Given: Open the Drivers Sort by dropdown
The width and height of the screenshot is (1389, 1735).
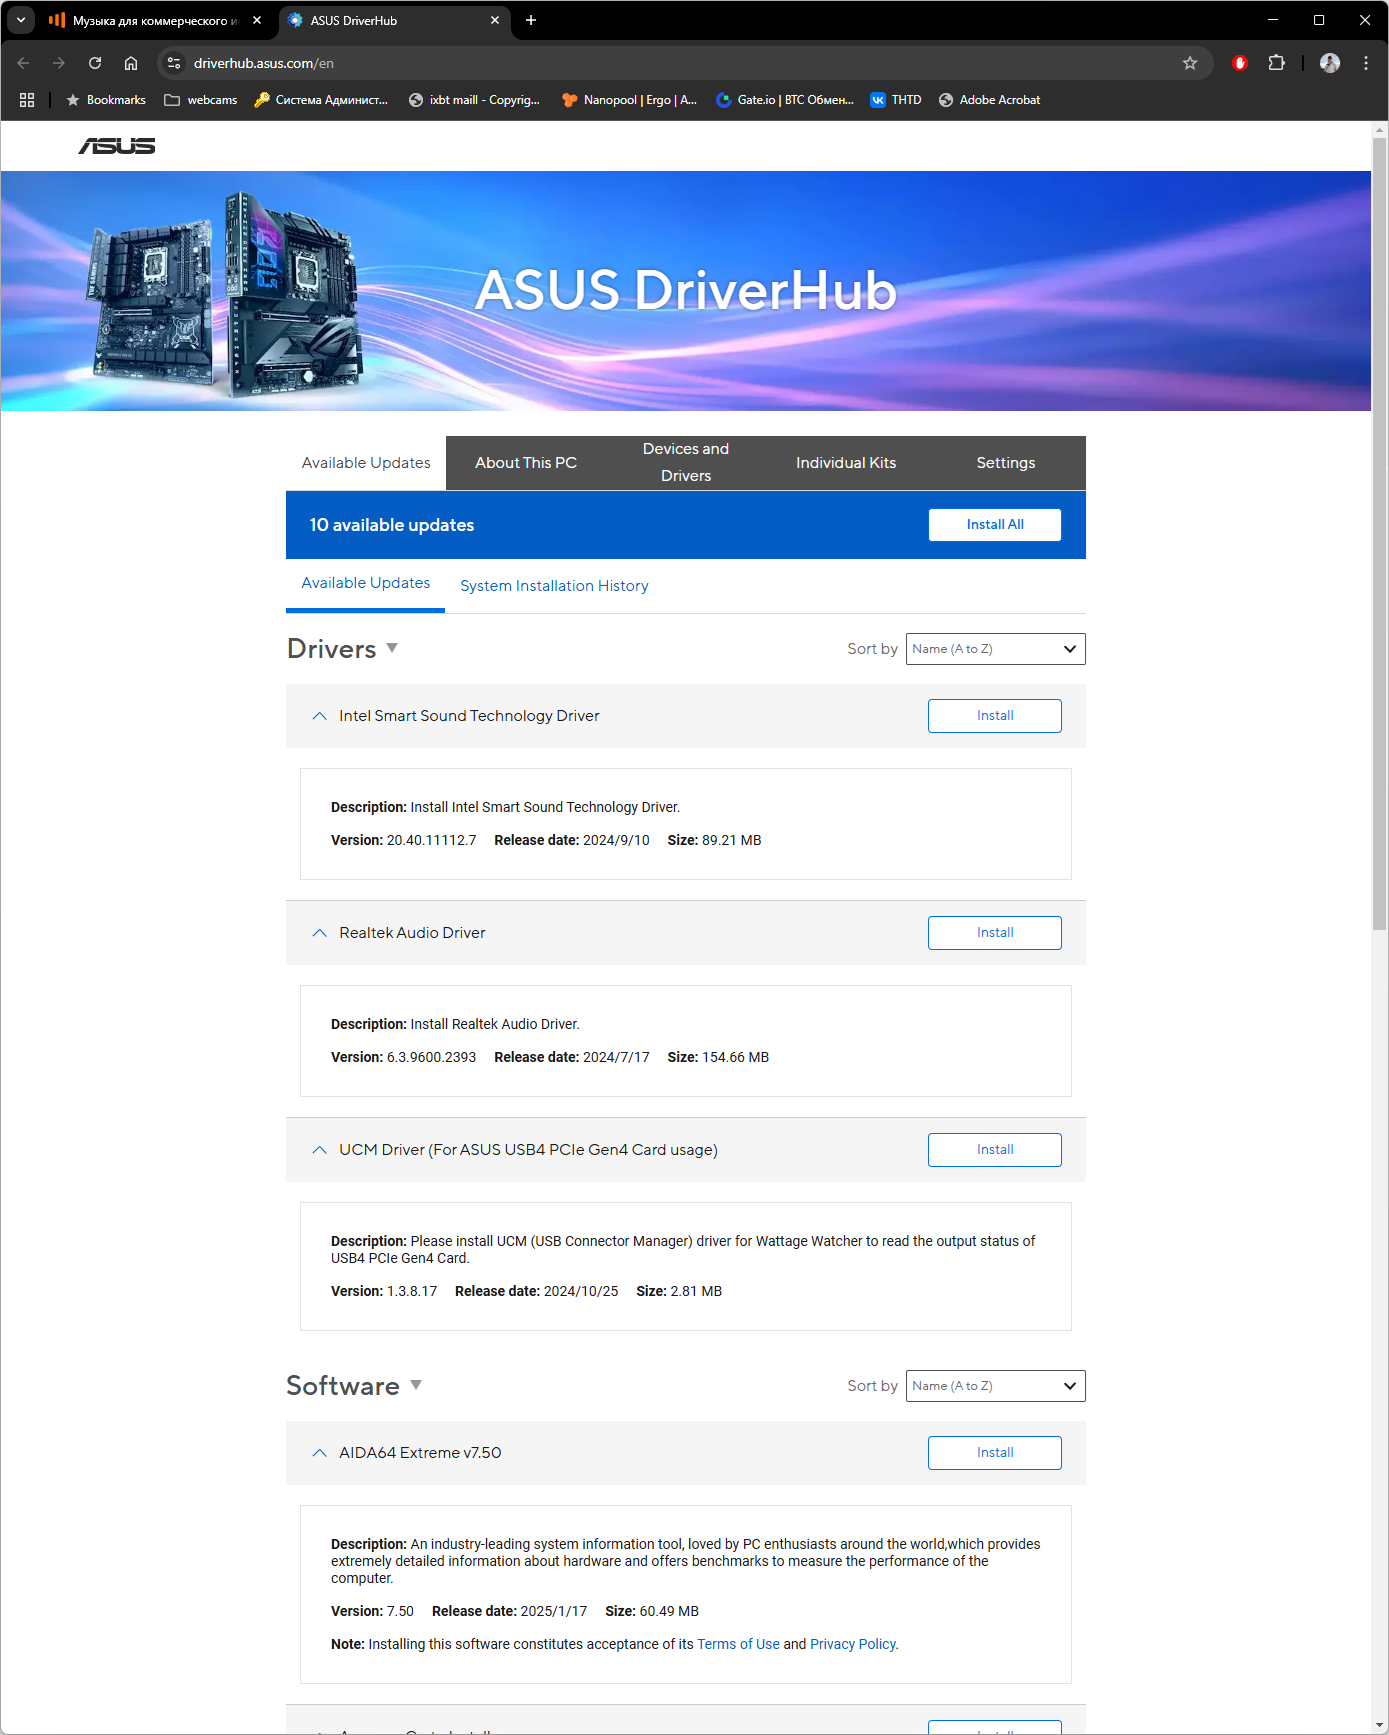Looking at the screenshot, I should tap(995, 649).
